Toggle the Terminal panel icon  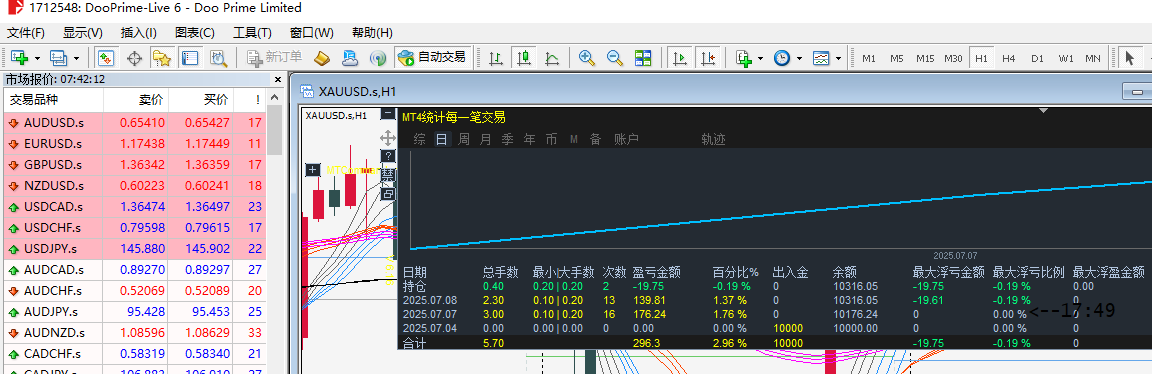click(190, 57)
